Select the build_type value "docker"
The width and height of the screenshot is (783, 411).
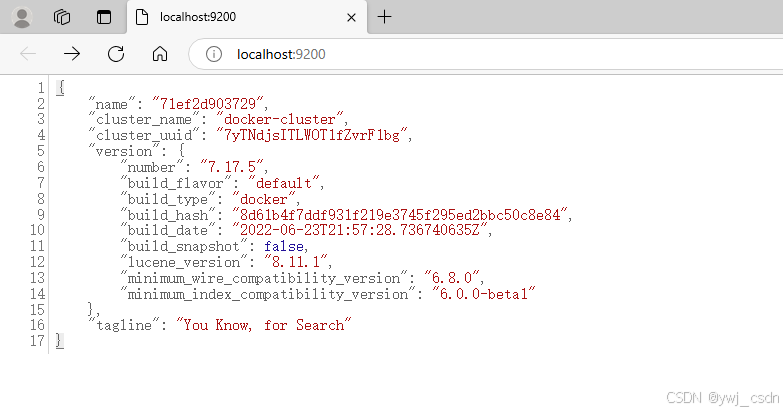(x=263, y=199)
